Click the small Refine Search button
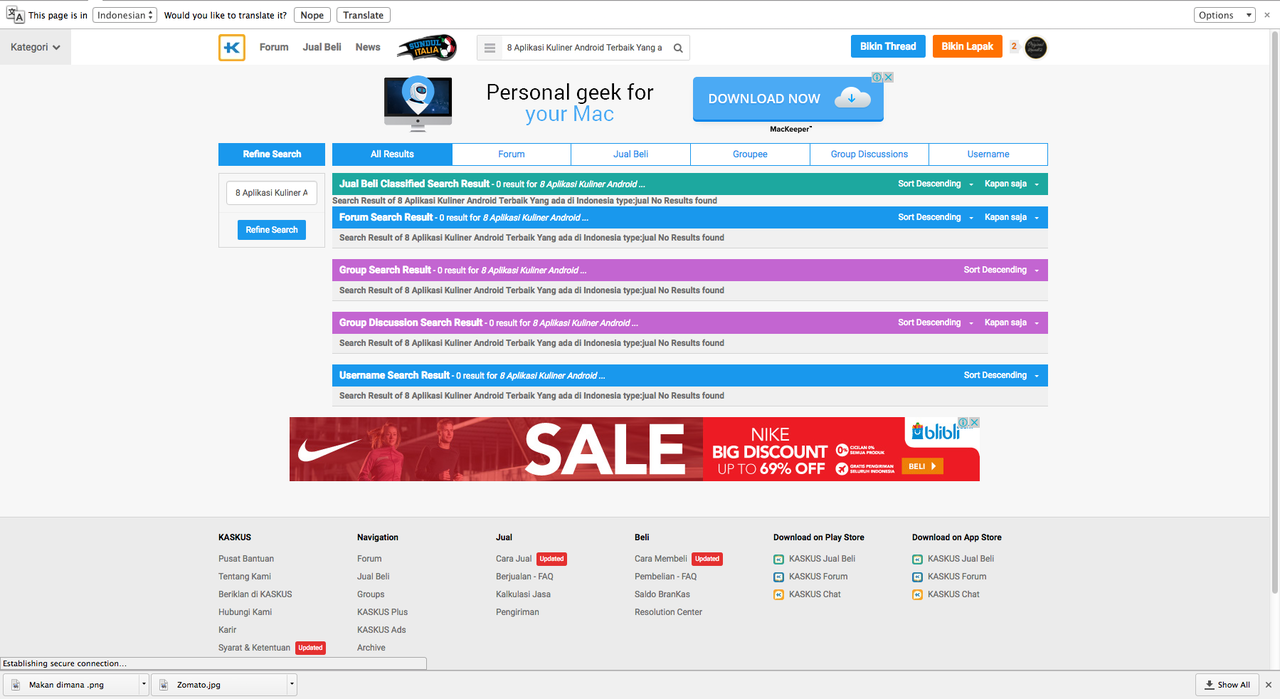Image resolution: width=1280 pixels, height=699 pixels. (272, 230)
